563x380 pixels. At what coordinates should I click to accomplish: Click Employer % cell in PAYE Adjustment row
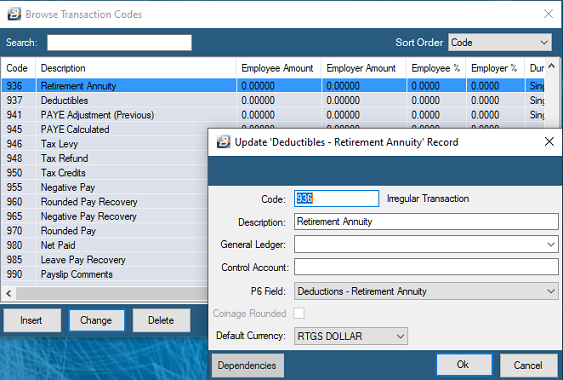(495, 115)
